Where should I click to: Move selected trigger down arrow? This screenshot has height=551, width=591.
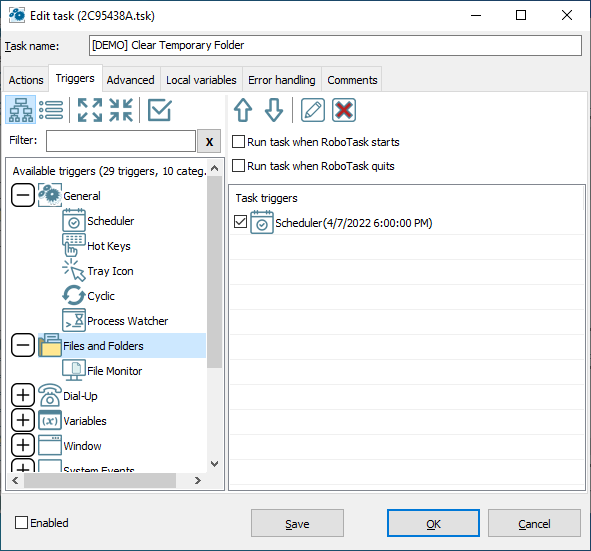(274, 110)
